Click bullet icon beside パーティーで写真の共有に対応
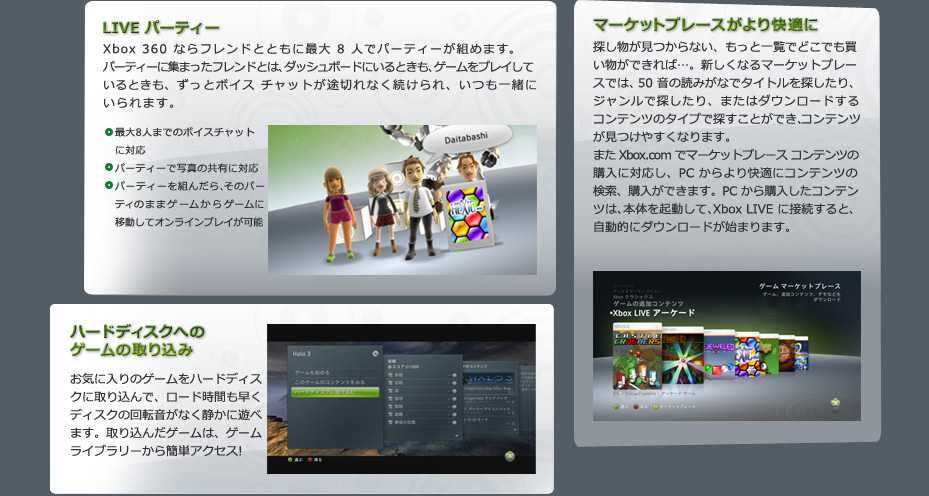 pyautogui.click(x=109, y=167)
